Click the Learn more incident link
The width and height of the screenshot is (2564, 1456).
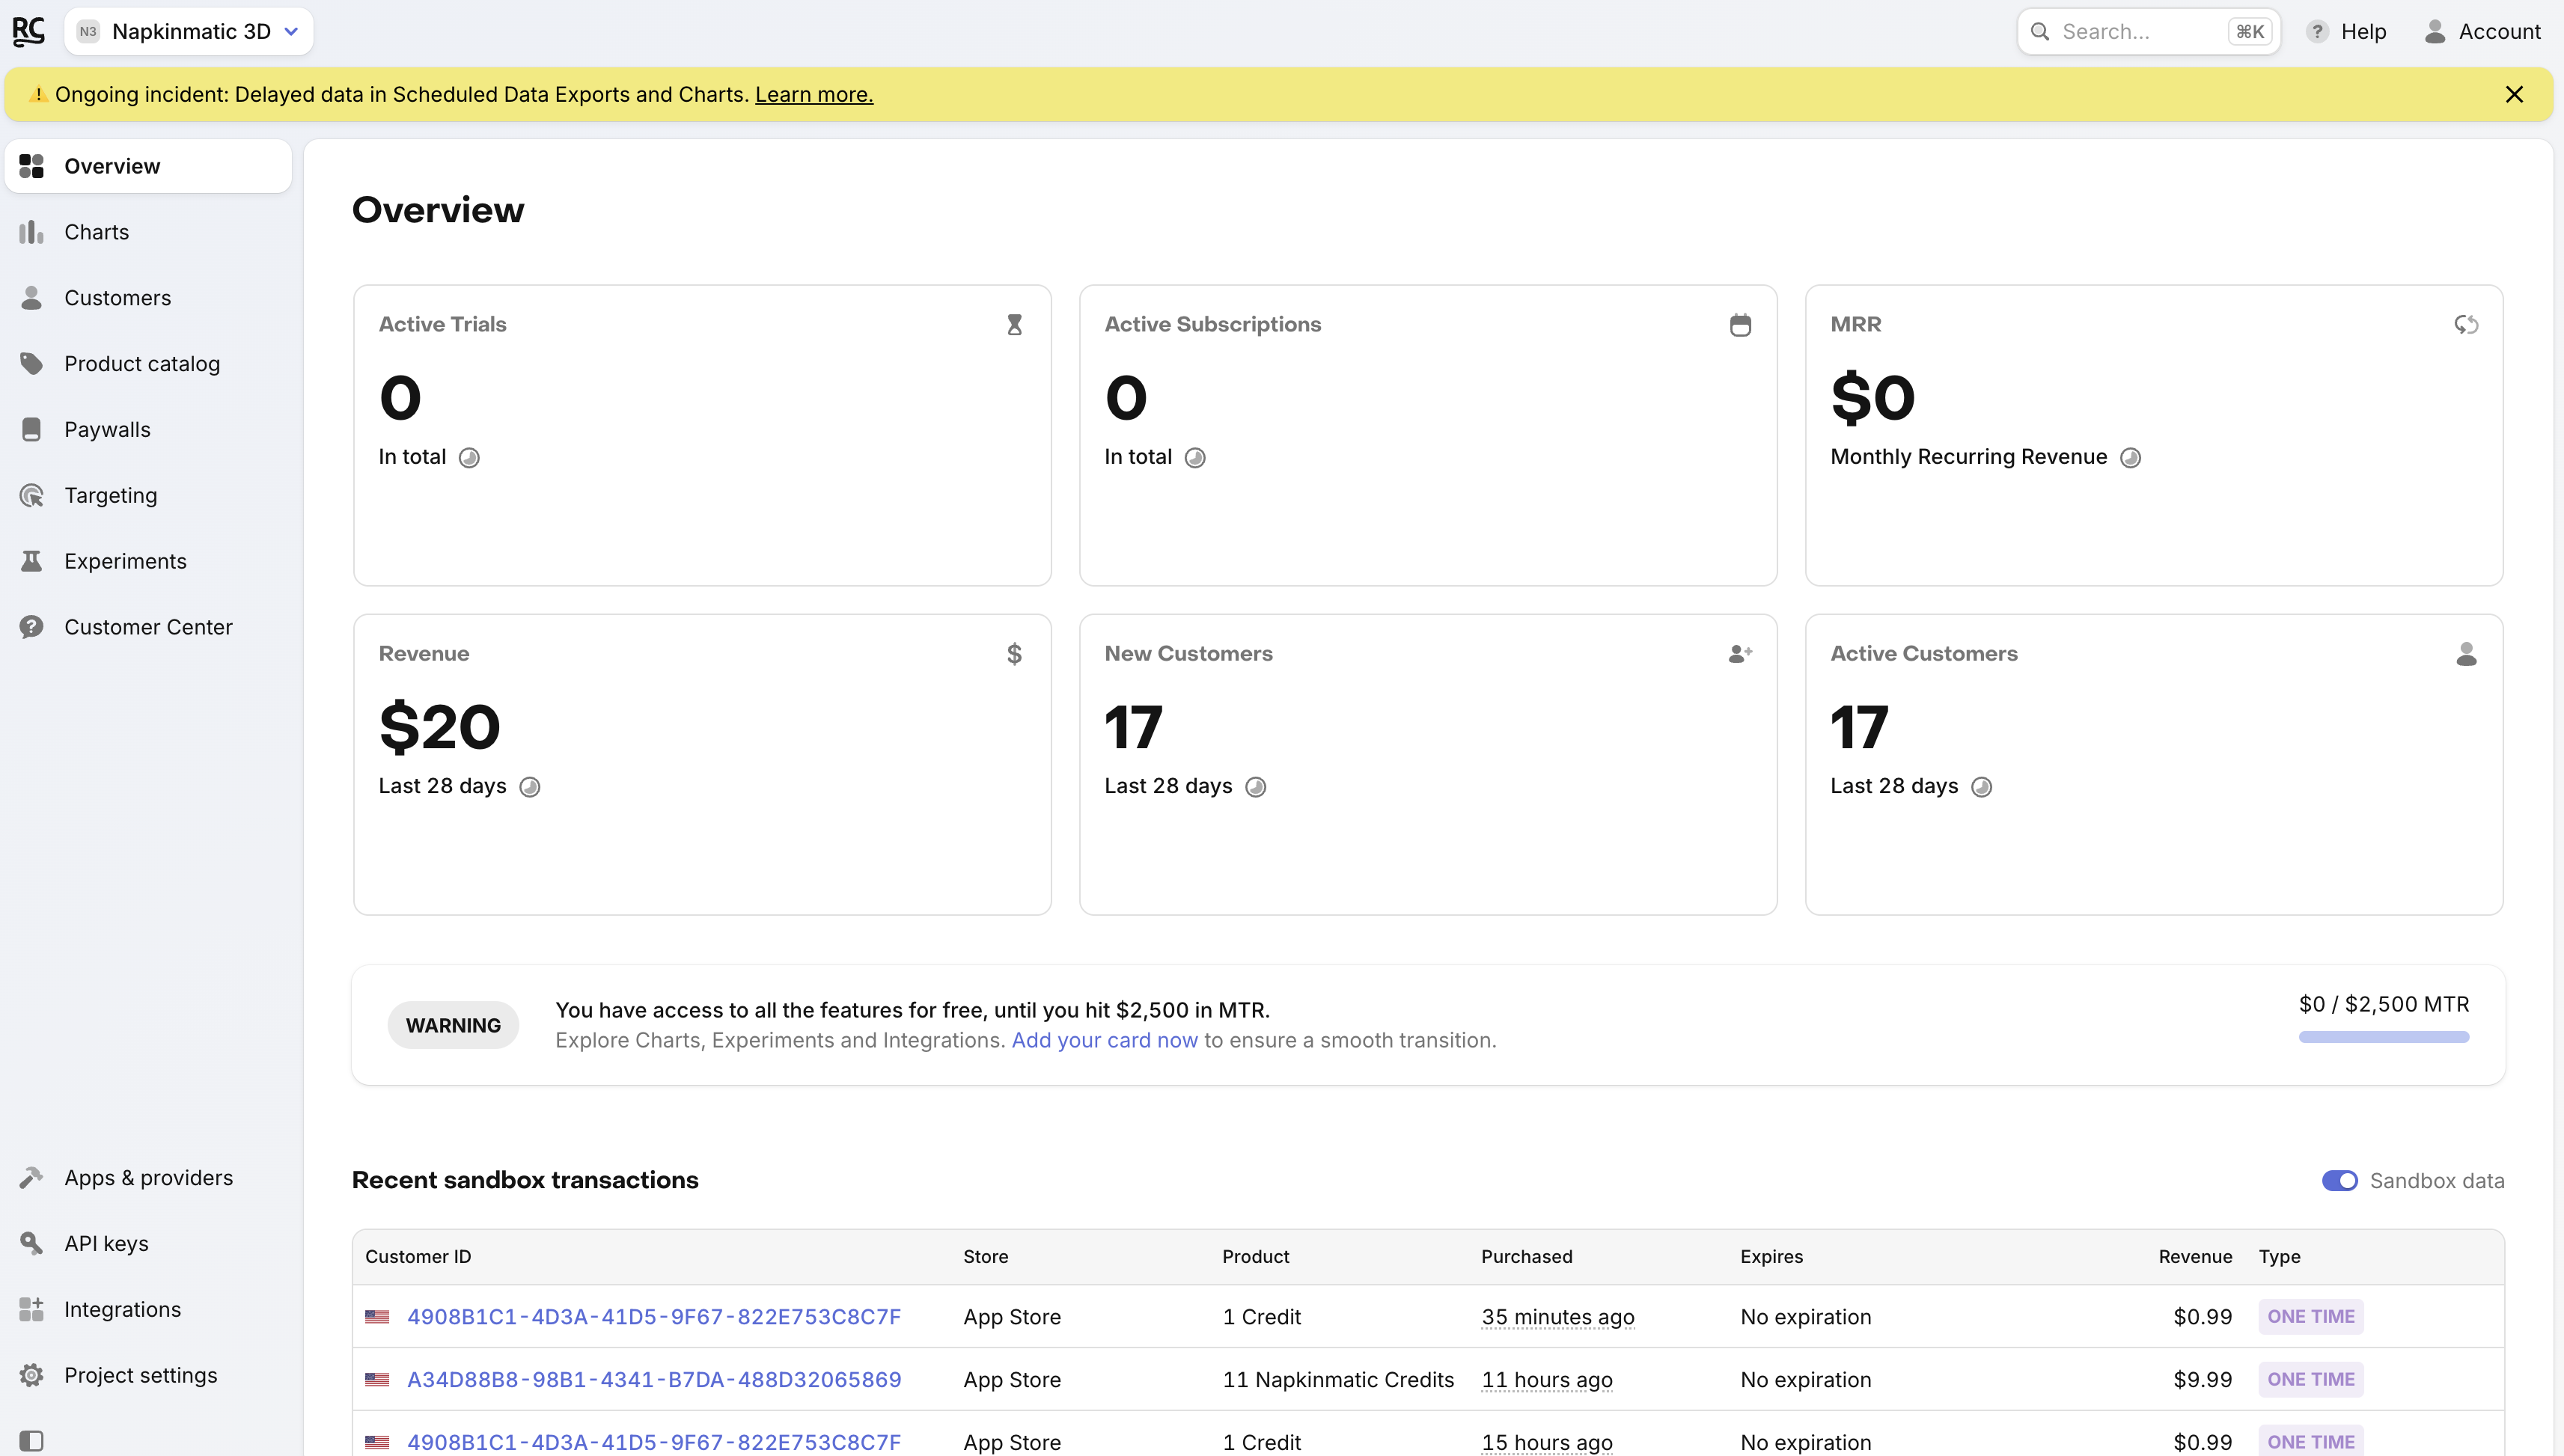tap(813, 94)
